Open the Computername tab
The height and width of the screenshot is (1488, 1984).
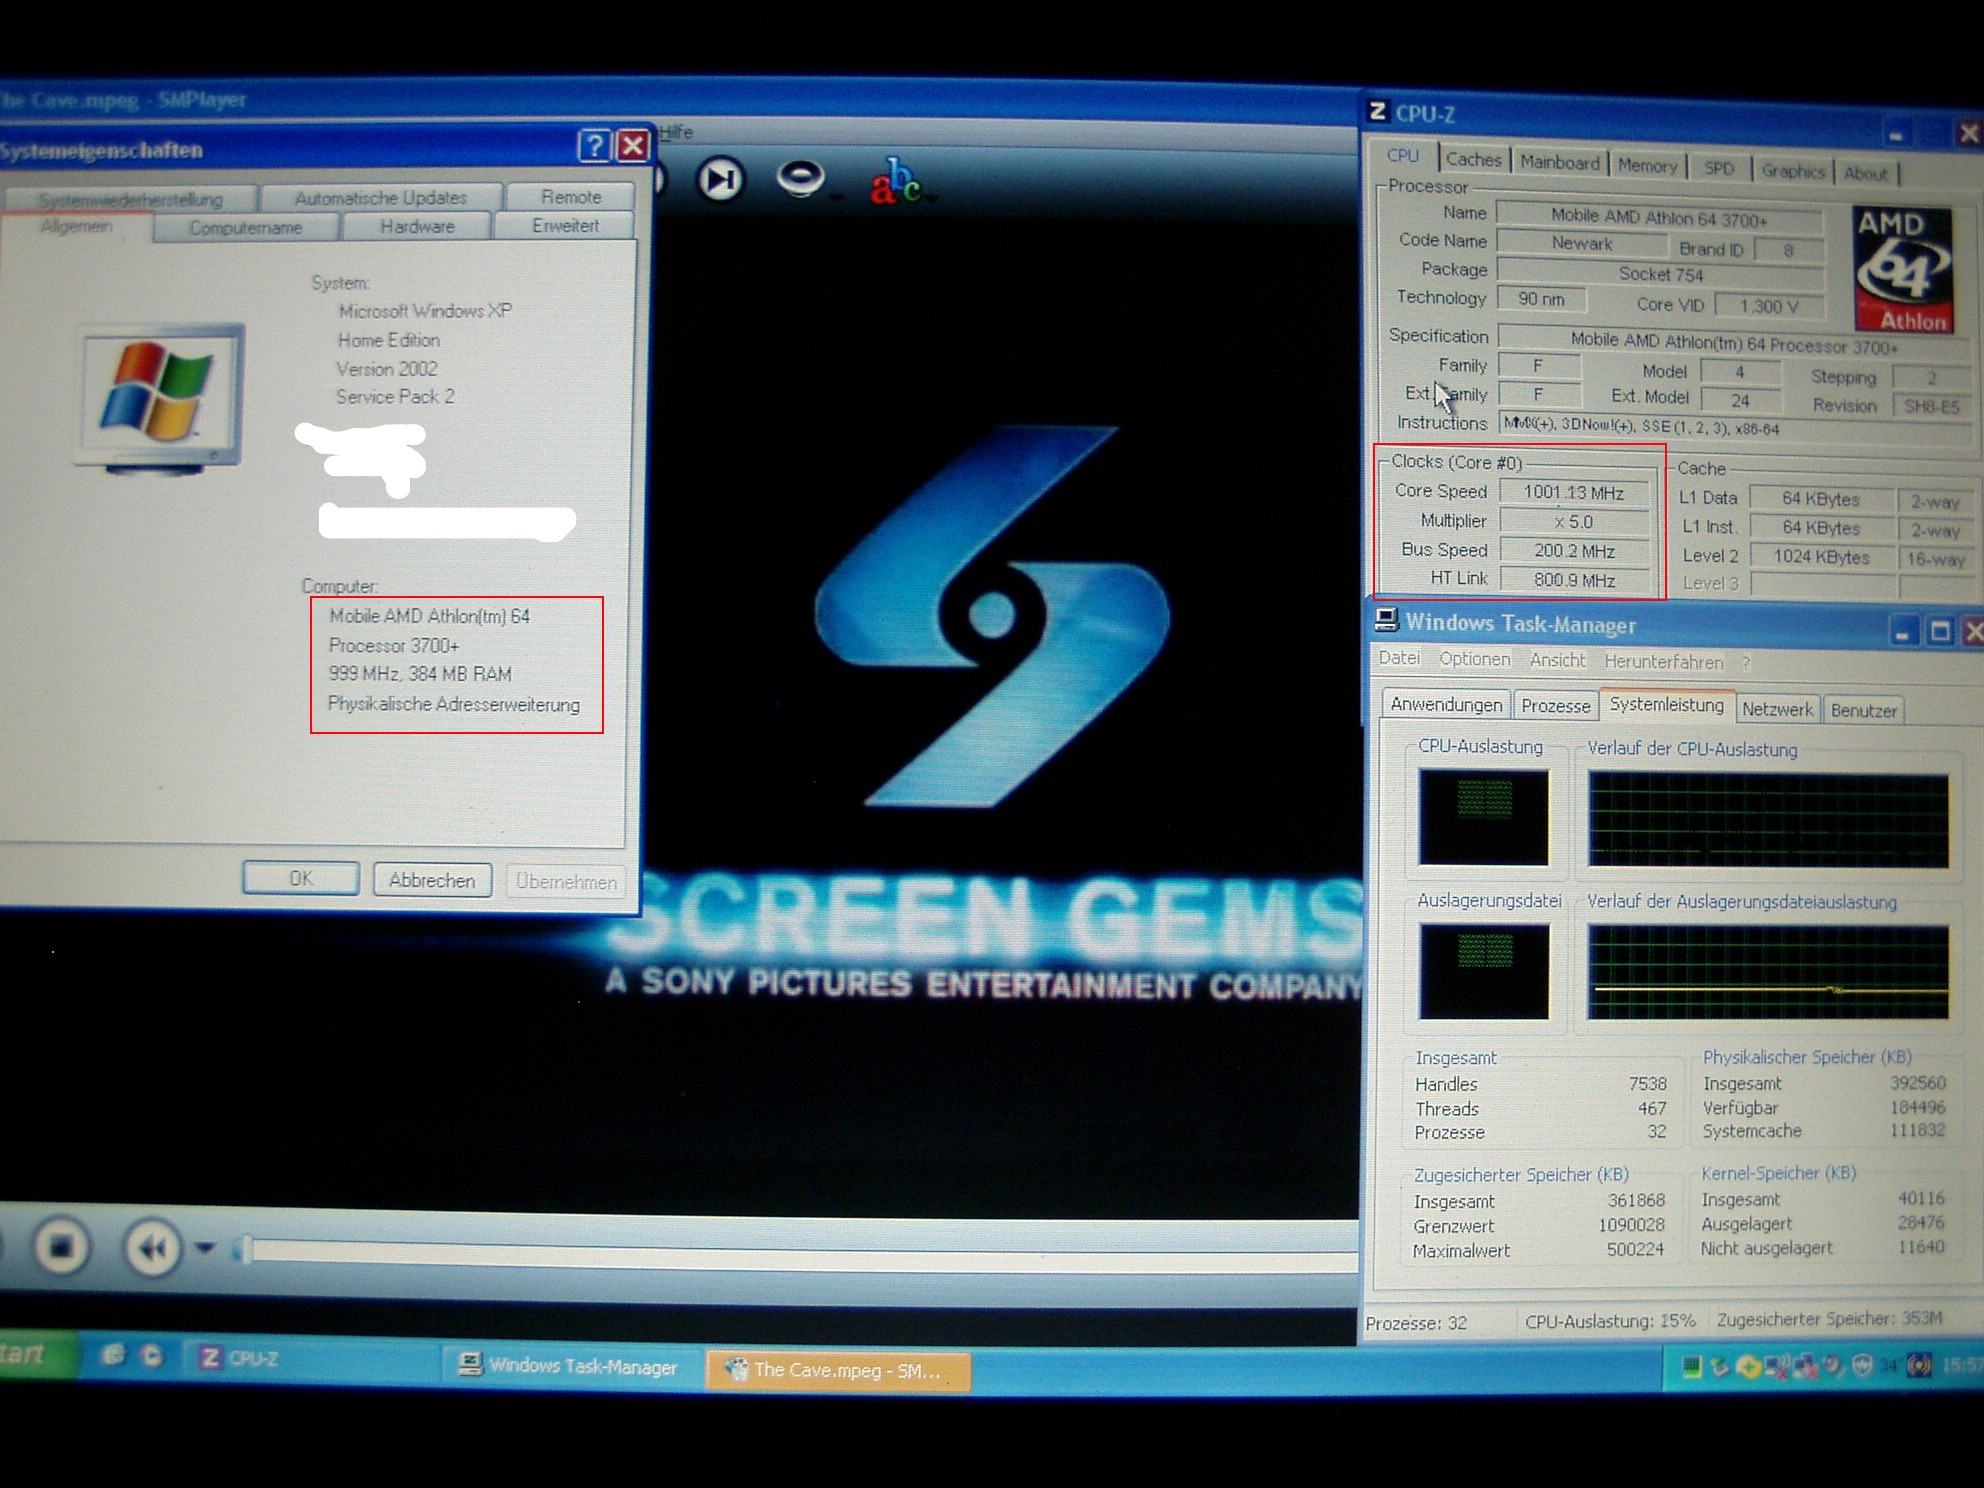246,228
